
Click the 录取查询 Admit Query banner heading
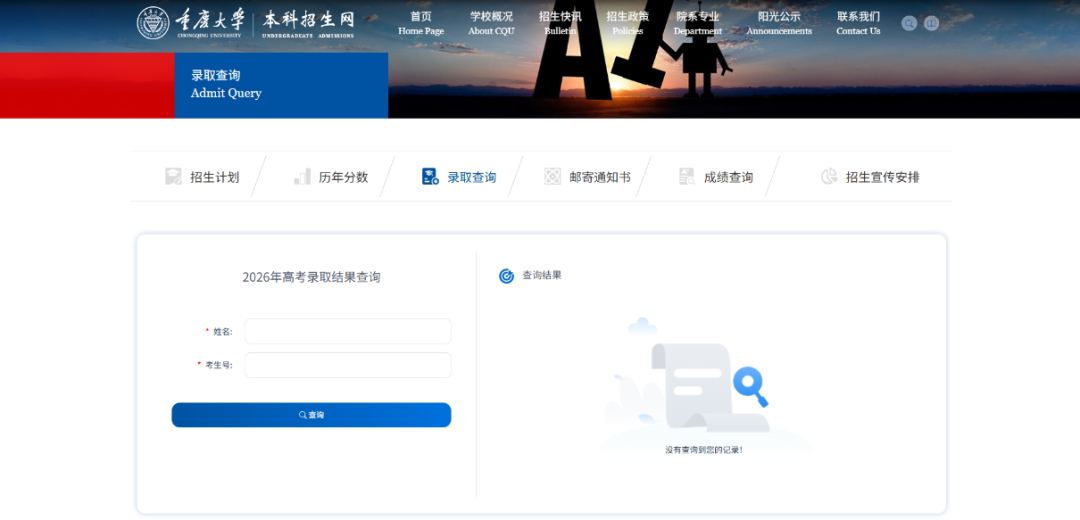coord(226,84)
